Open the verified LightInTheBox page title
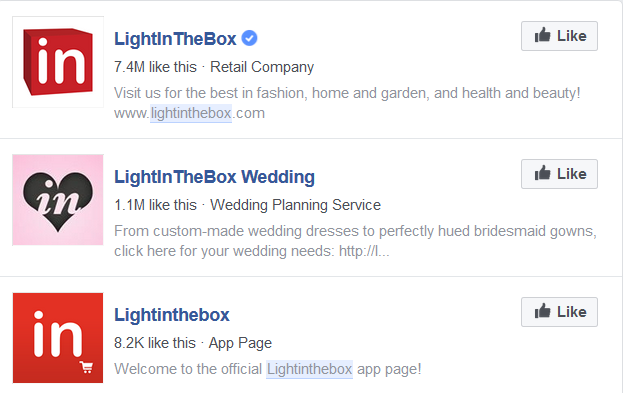This screenshot has width=623, height=393. point(175,39)
